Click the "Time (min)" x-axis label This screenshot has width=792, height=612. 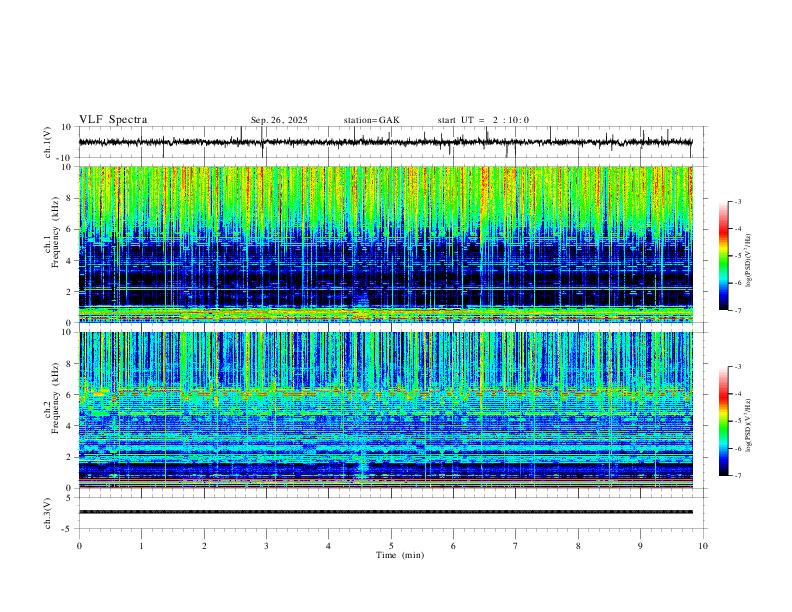(x=400, y=555)
